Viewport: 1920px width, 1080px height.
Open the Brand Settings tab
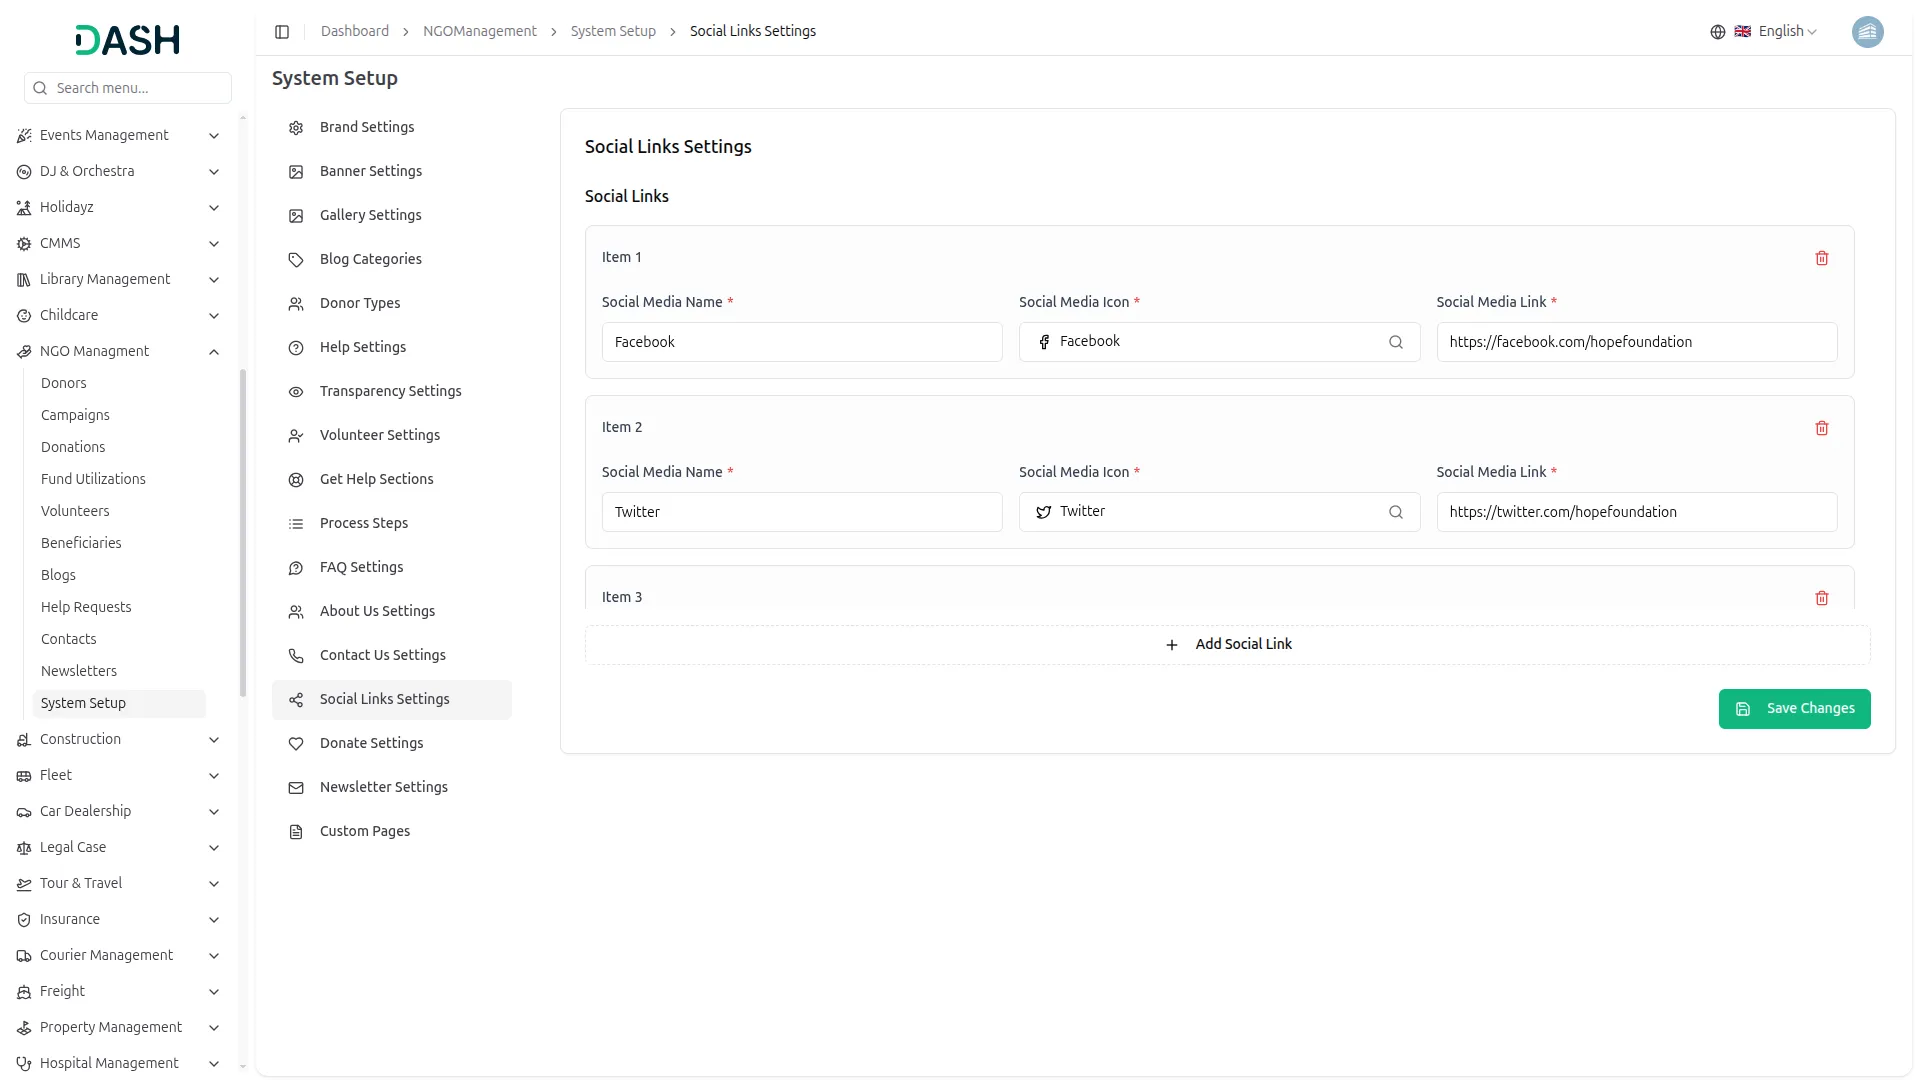(366, 127)
